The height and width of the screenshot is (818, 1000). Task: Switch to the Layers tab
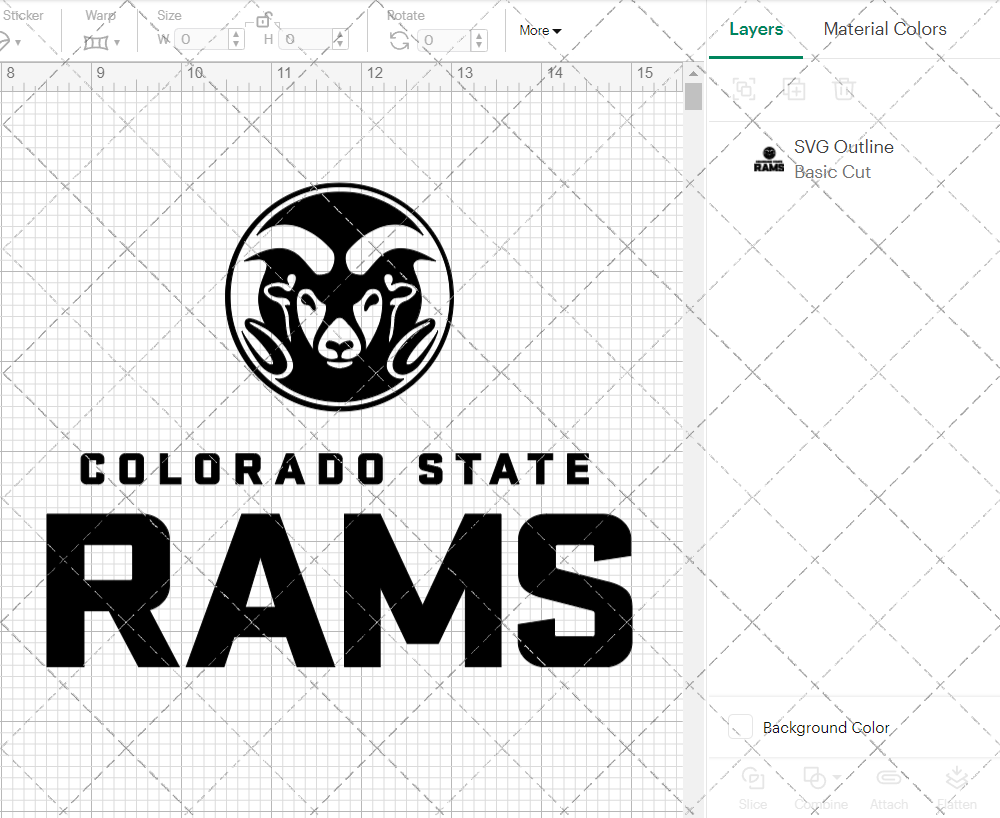(x=756, y=29)
